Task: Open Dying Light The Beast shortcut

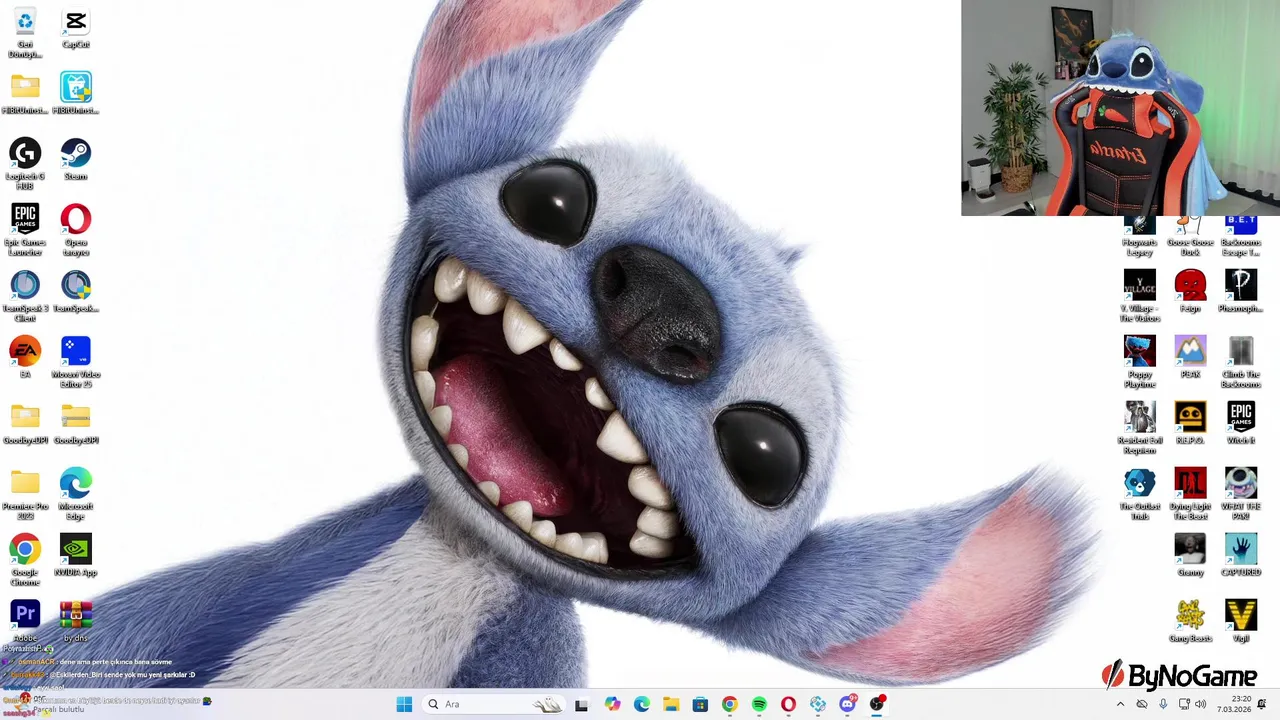Action: 1190,494
